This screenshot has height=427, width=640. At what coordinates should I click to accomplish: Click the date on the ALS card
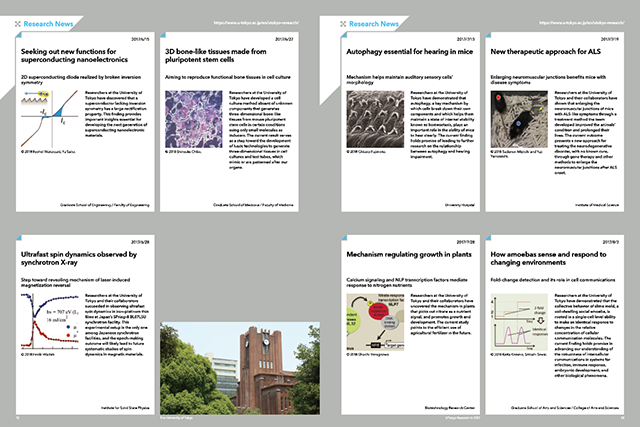coord(609,39)
